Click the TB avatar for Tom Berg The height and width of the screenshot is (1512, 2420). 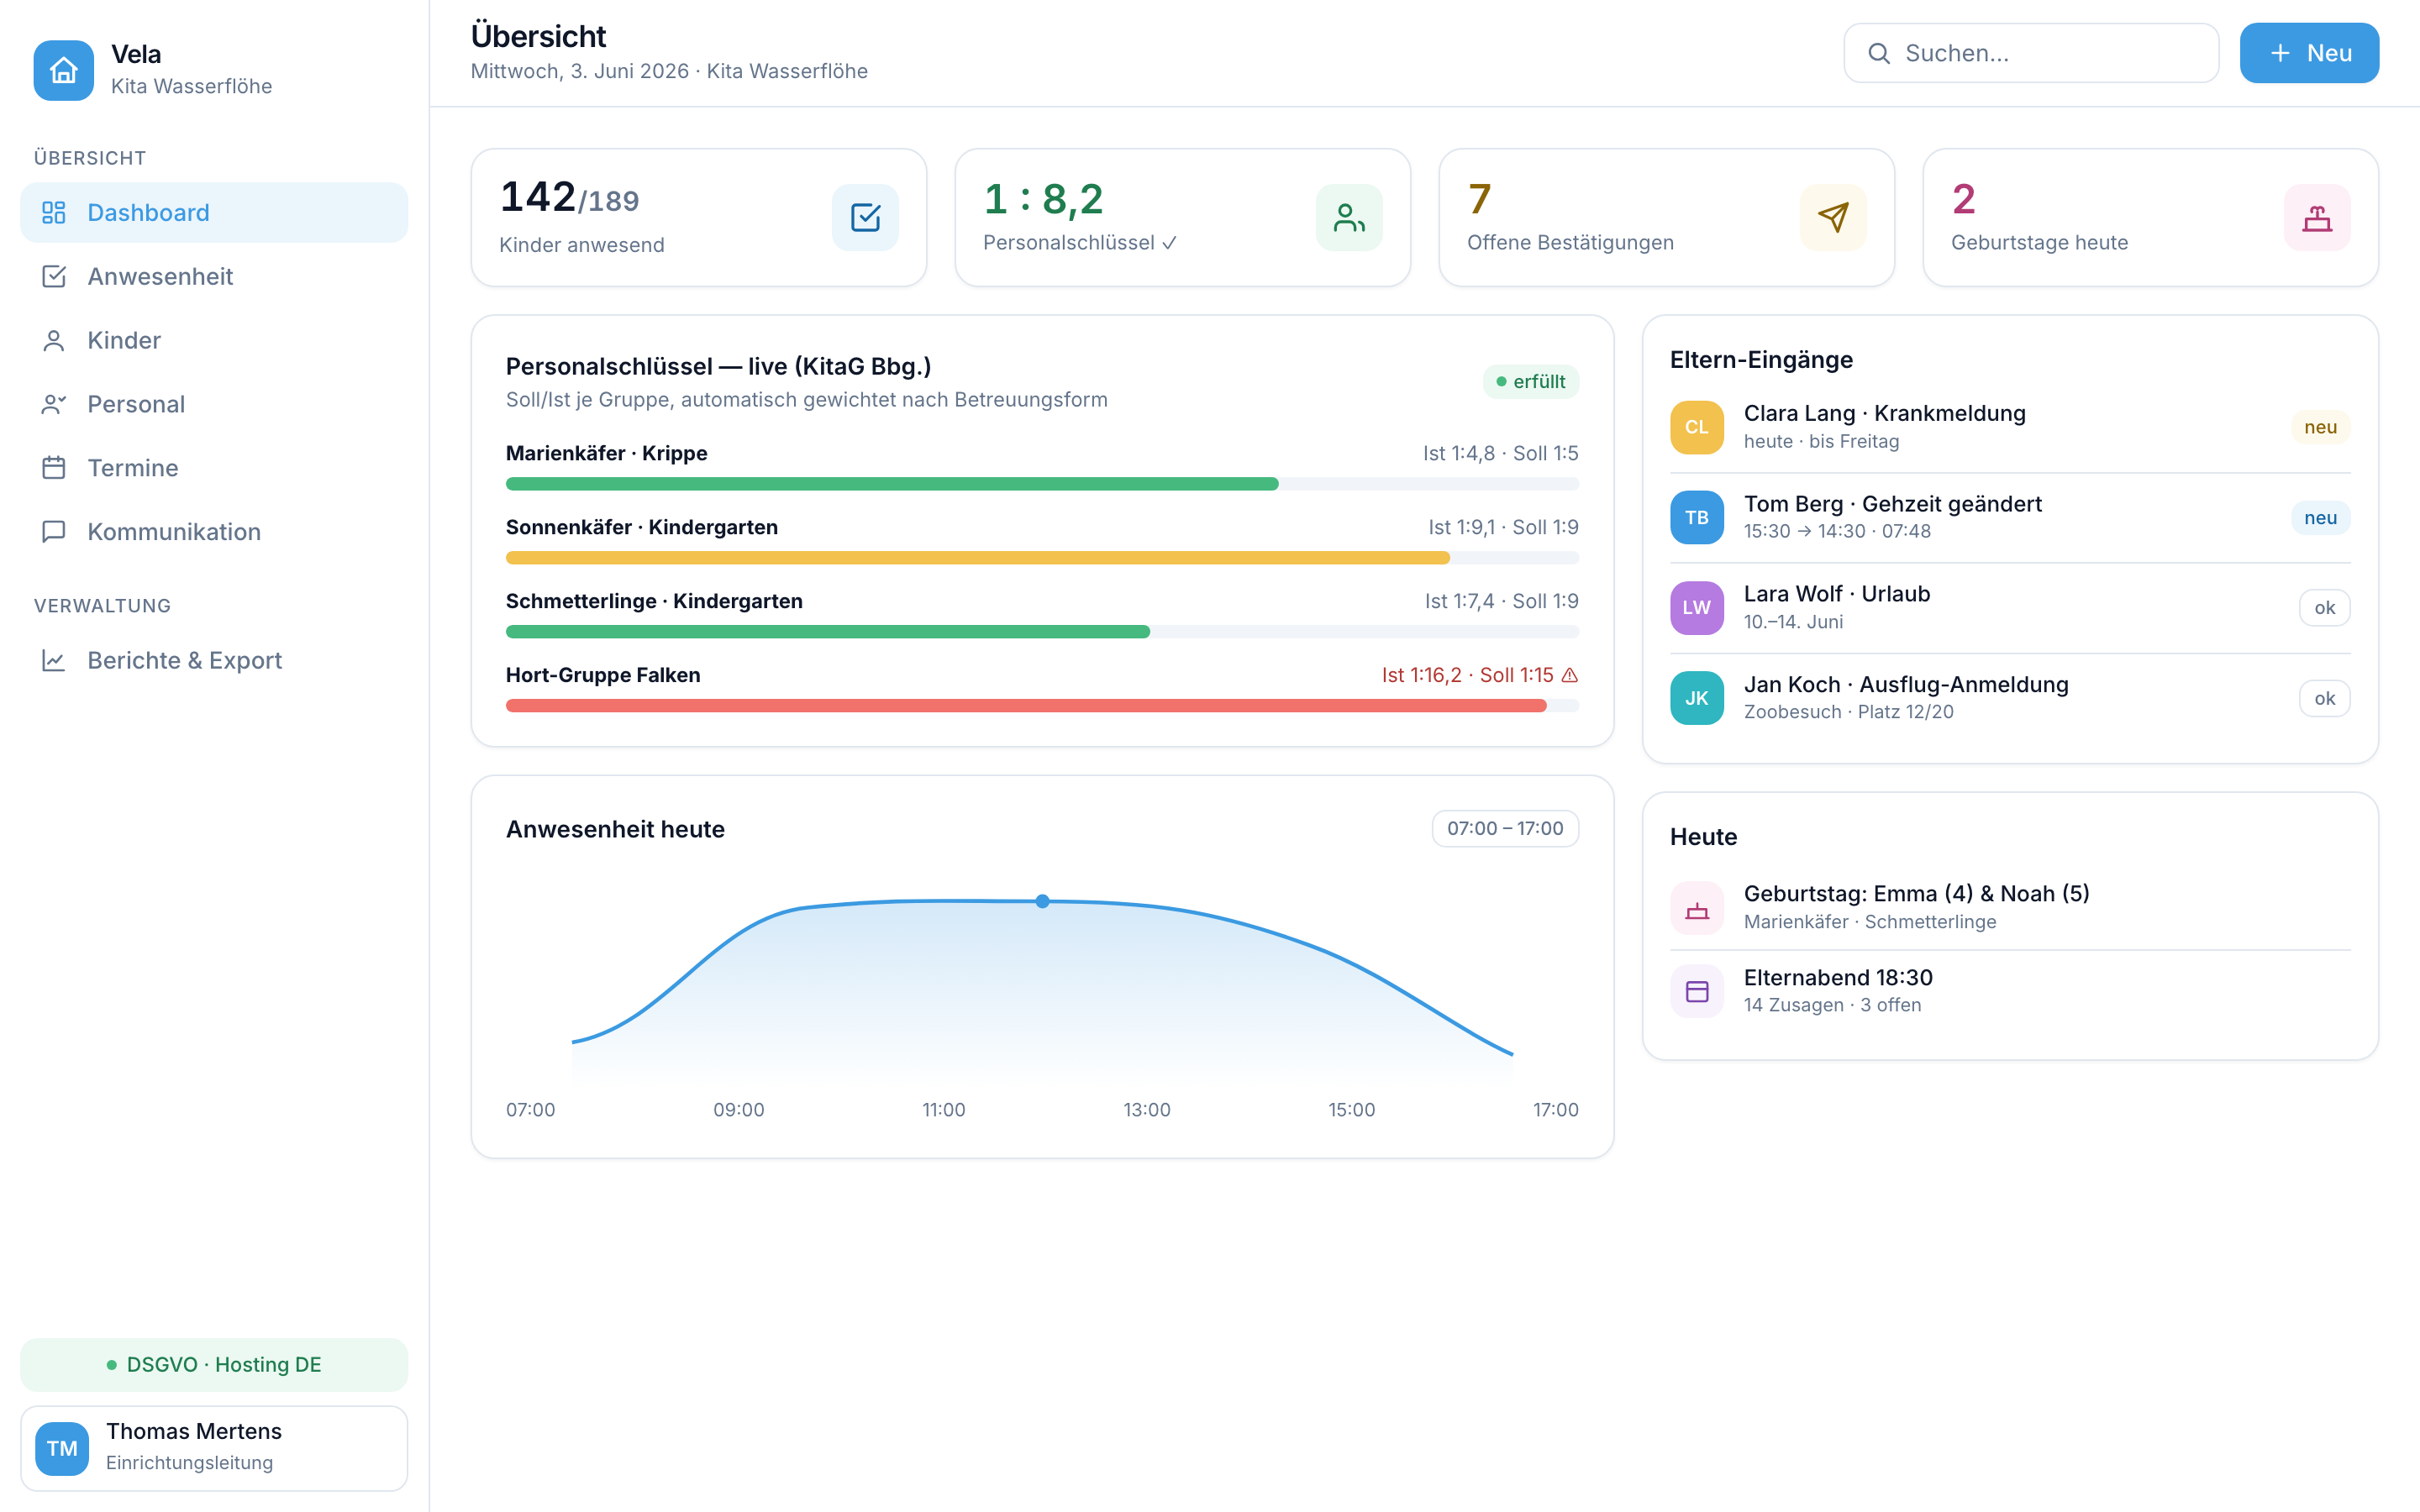coord(1697,517)
